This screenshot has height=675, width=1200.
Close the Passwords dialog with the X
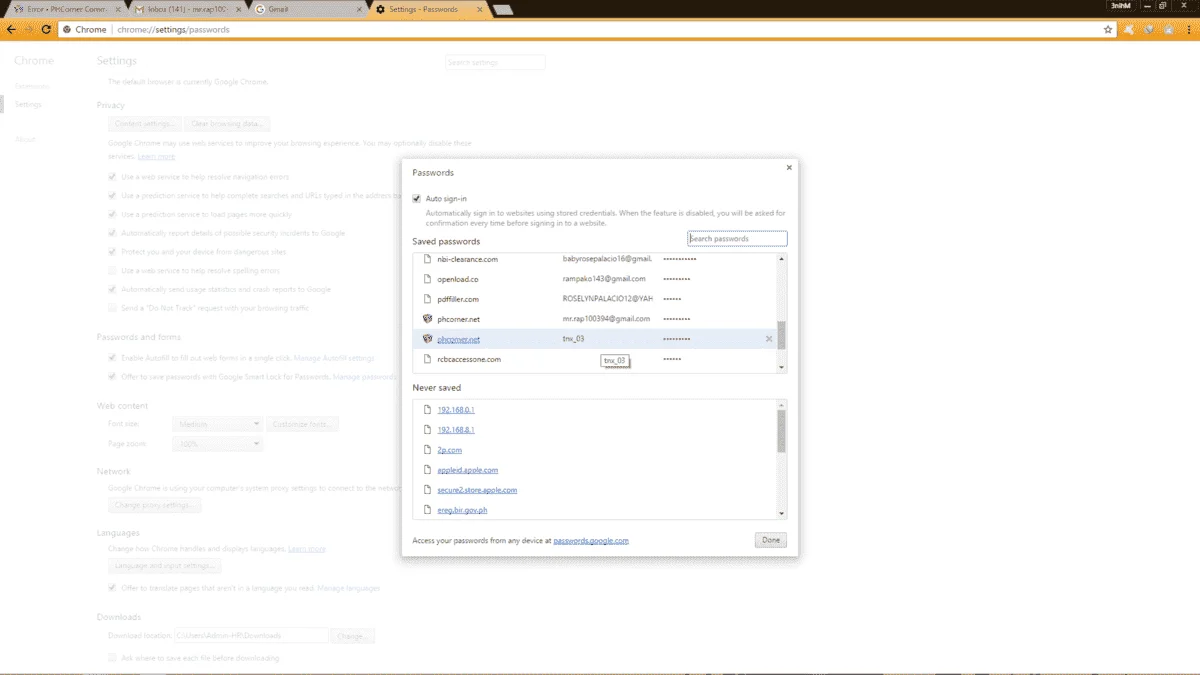tap(789, 167)
